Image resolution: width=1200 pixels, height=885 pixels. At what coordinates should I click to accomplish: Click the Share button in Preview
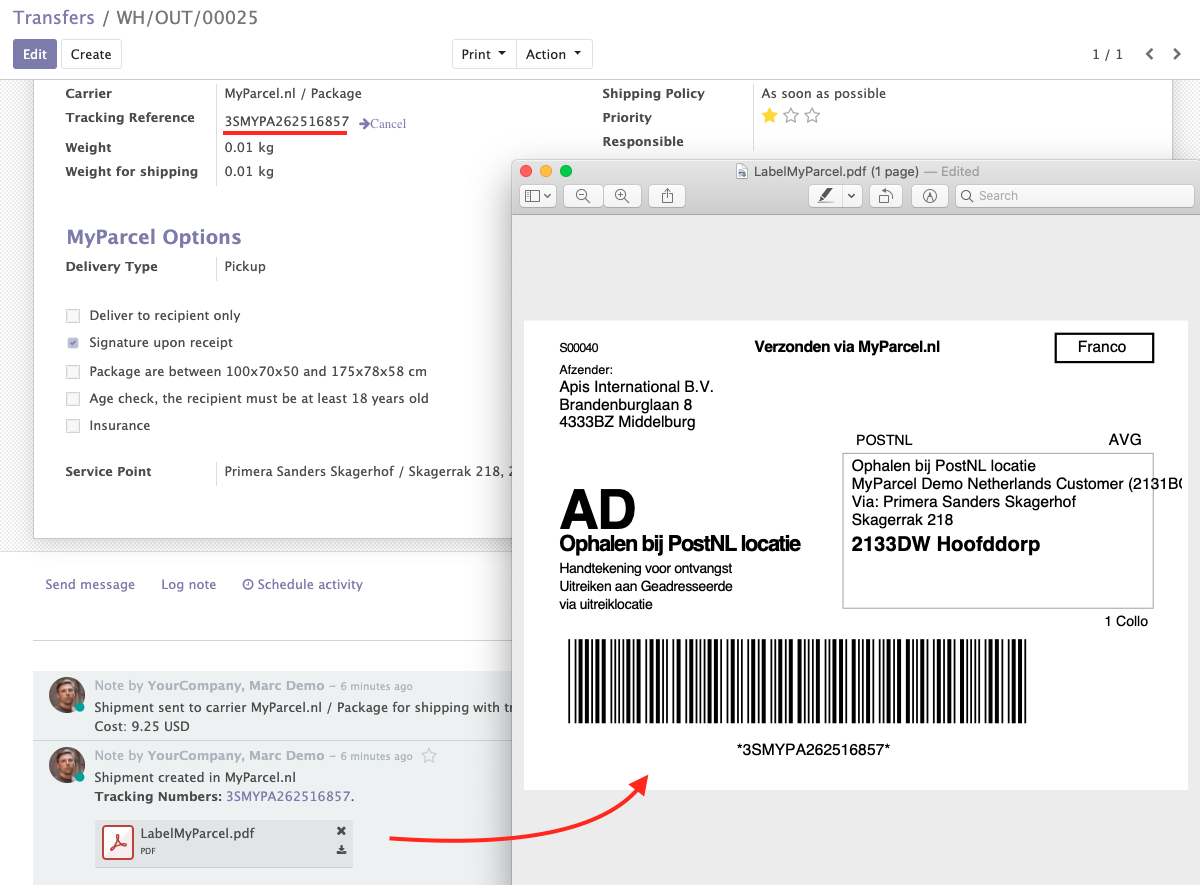(x=667, y=196)
